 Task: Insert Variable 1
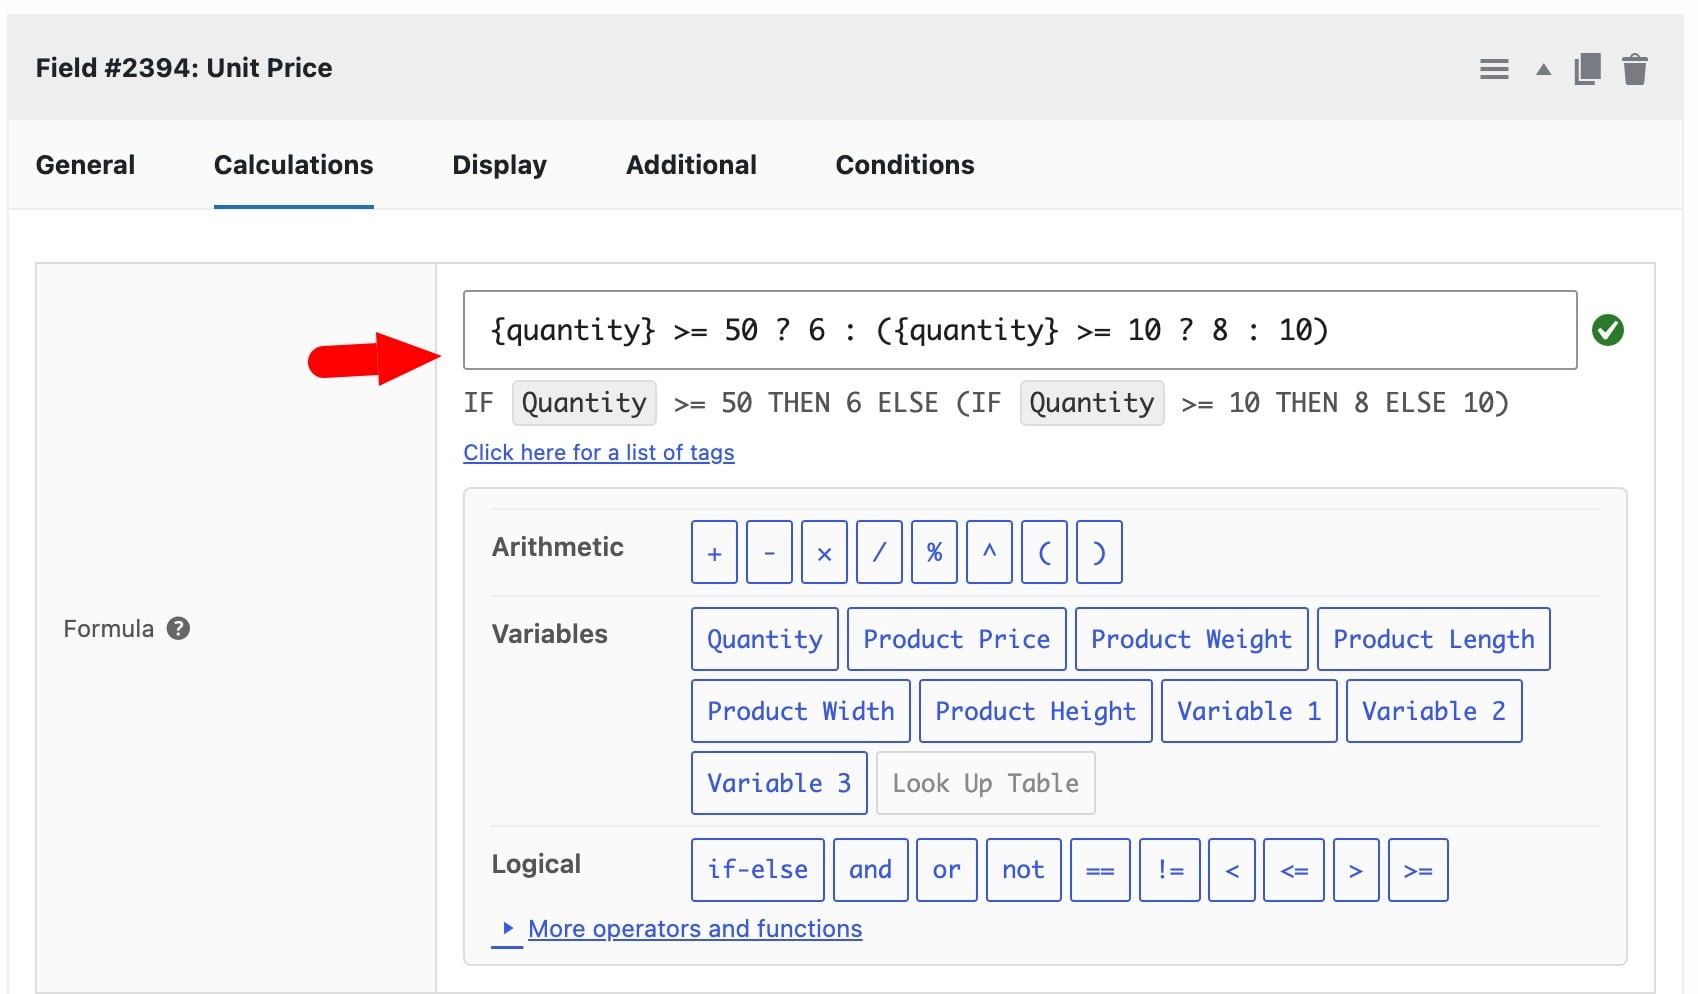tap(1249, 711)
